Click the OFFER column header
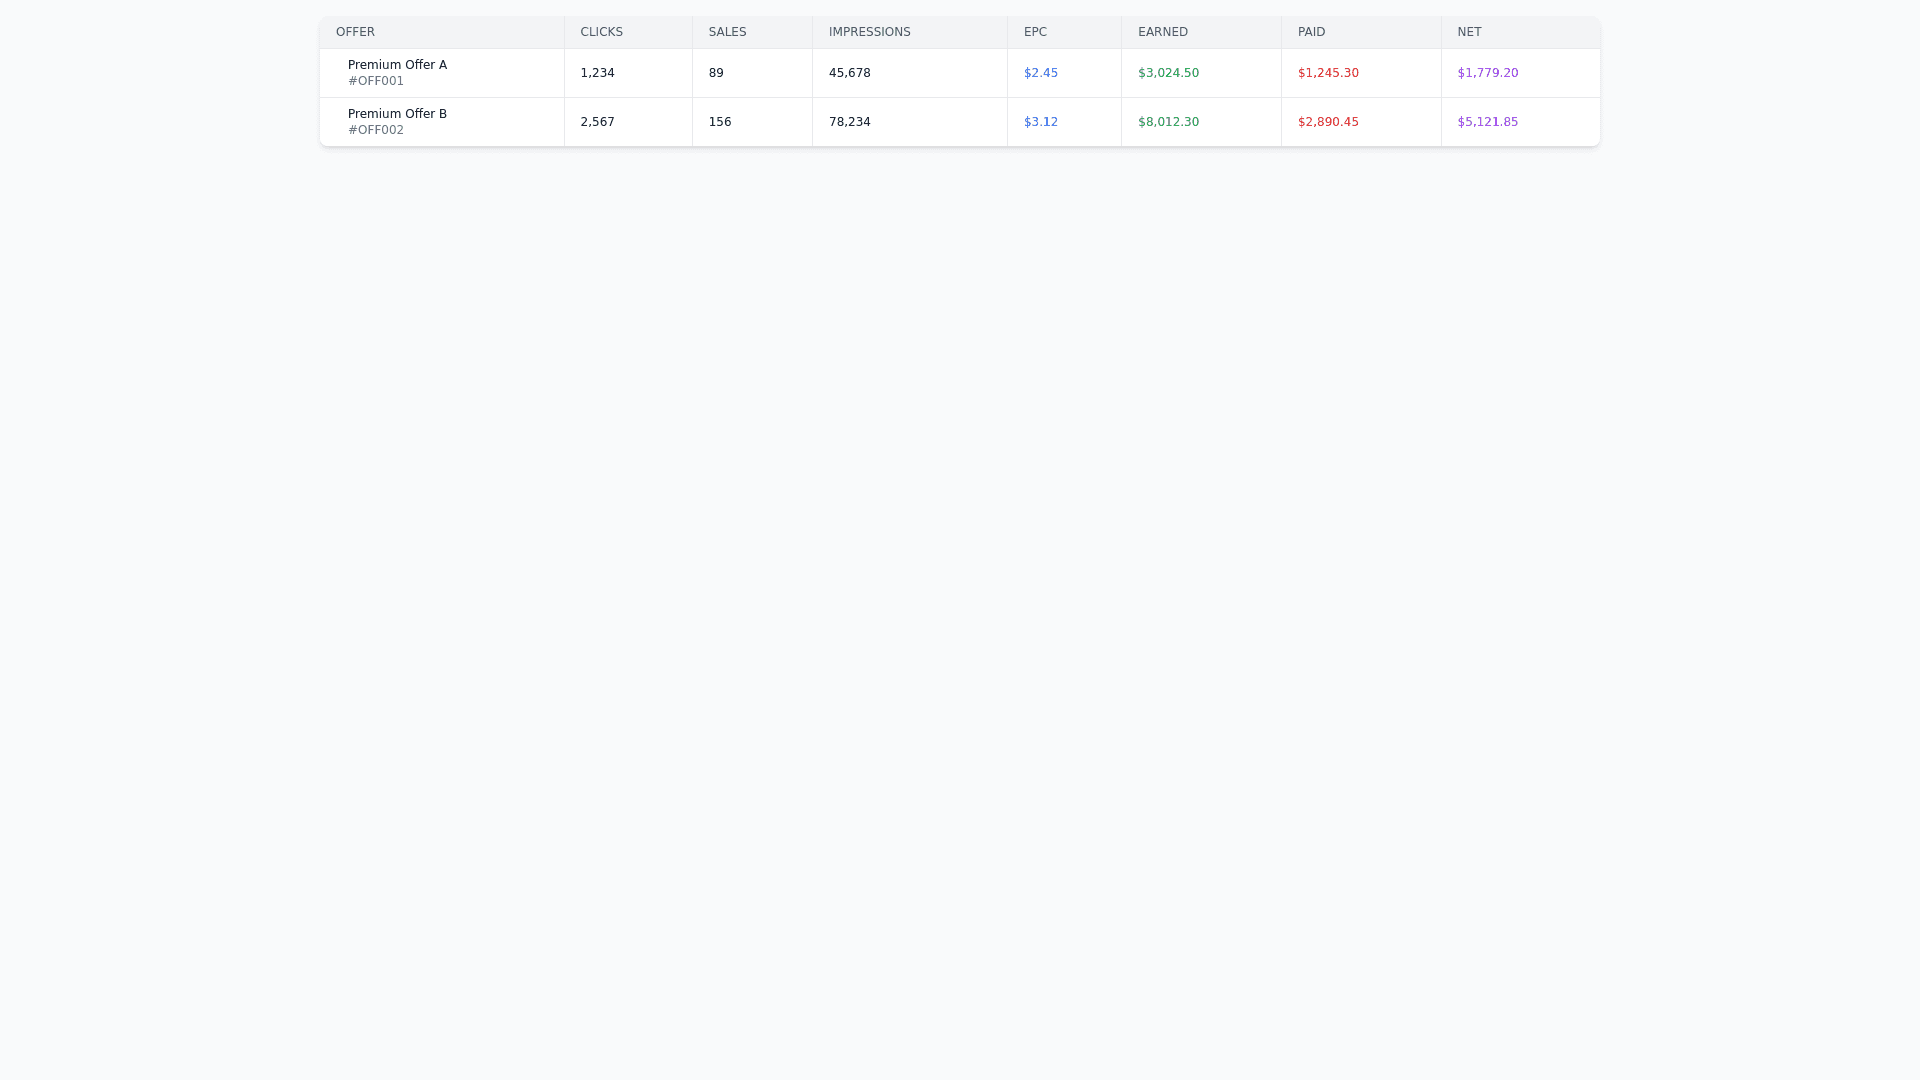 (355, 32)
